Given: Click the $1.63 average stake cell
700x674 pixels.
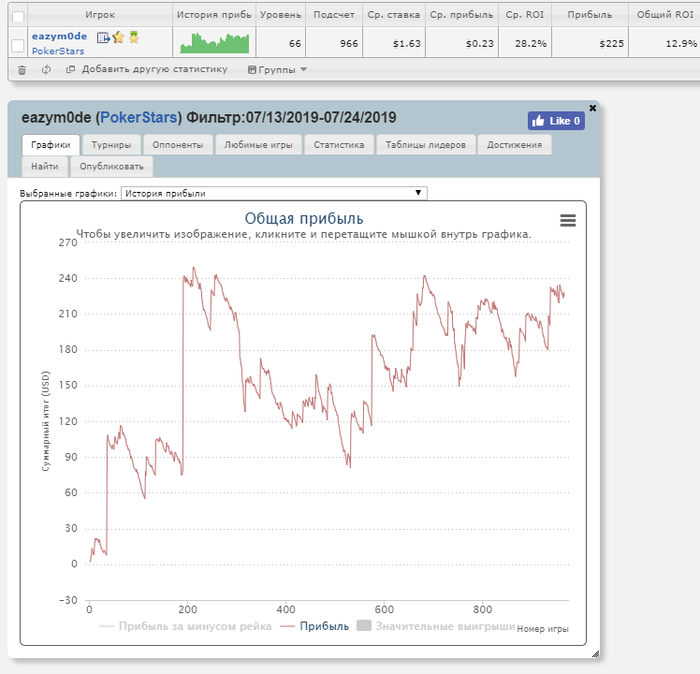Looking at the screenshot, I should pyautogui.click(x=394, y=43).
